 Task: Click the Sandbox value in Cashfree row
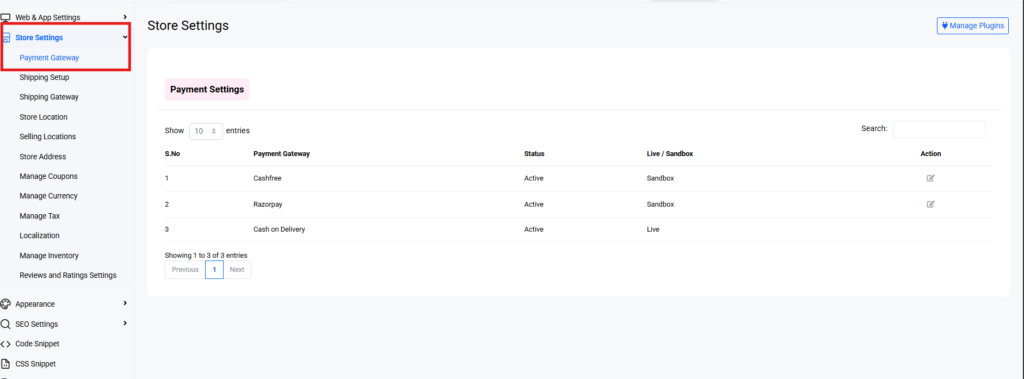tap(660, 178)
